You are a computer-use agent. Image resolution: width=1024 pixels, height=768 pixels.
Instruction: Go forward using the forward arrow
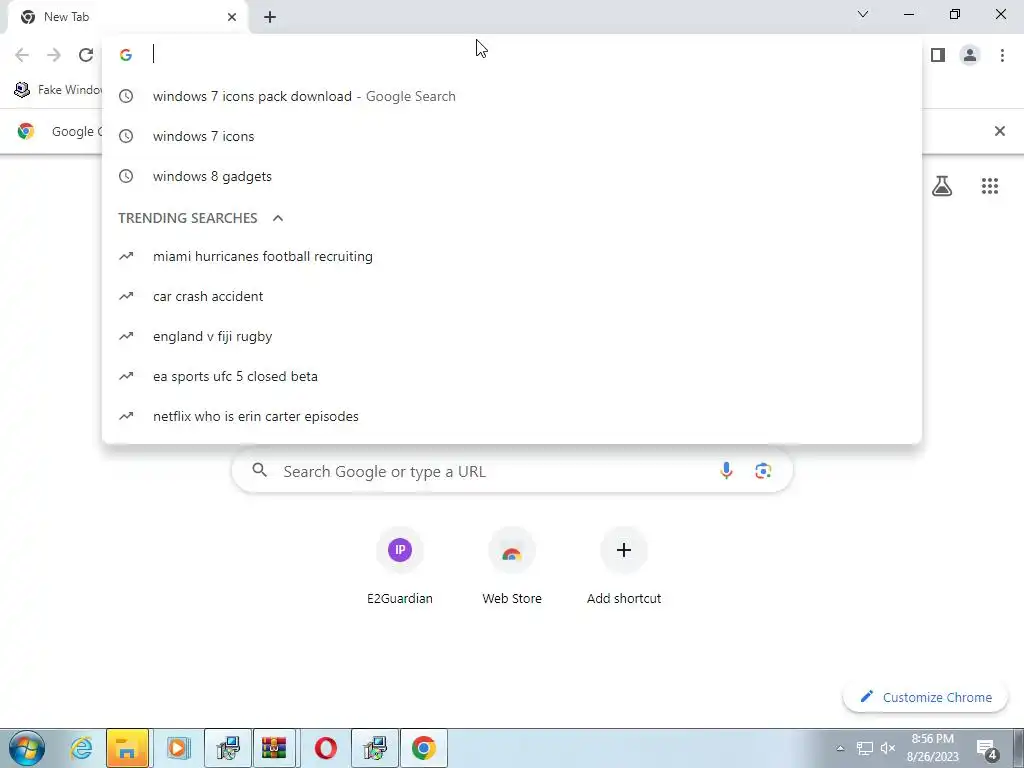pyautogui.click(x=54, y=55)
